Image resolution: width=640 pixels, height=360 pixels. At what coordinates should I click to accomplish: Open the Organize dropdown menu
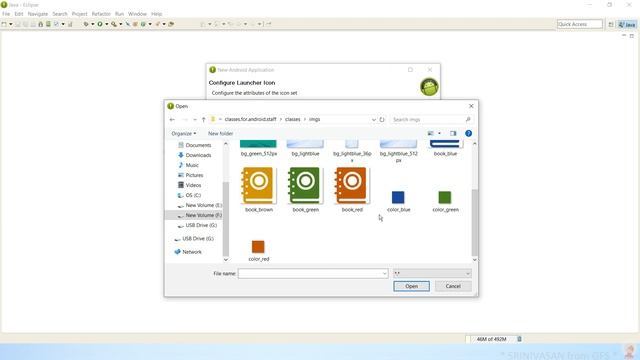point(184,133)
